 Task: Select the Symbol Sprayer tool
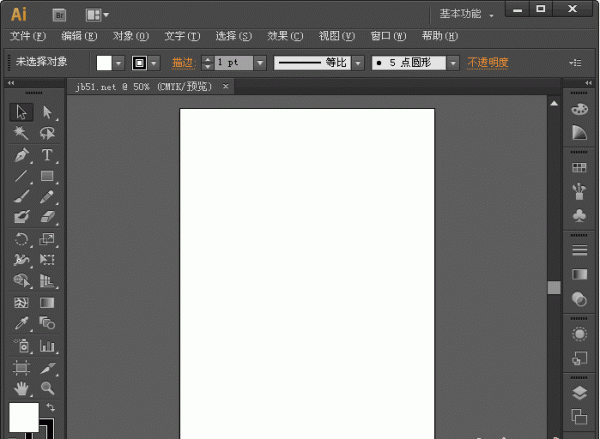click(21, 346)
